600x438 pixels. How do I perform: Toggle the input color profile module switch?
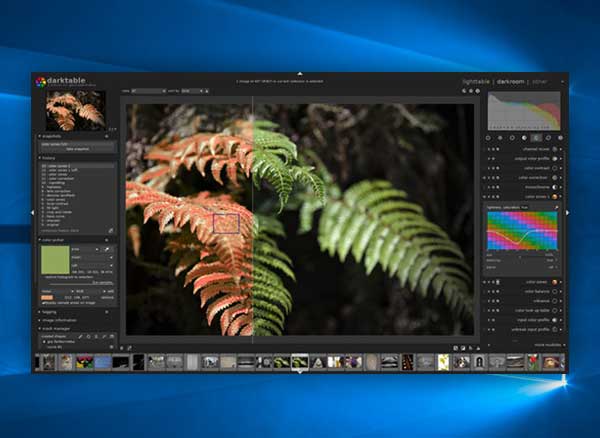[555, 320]
